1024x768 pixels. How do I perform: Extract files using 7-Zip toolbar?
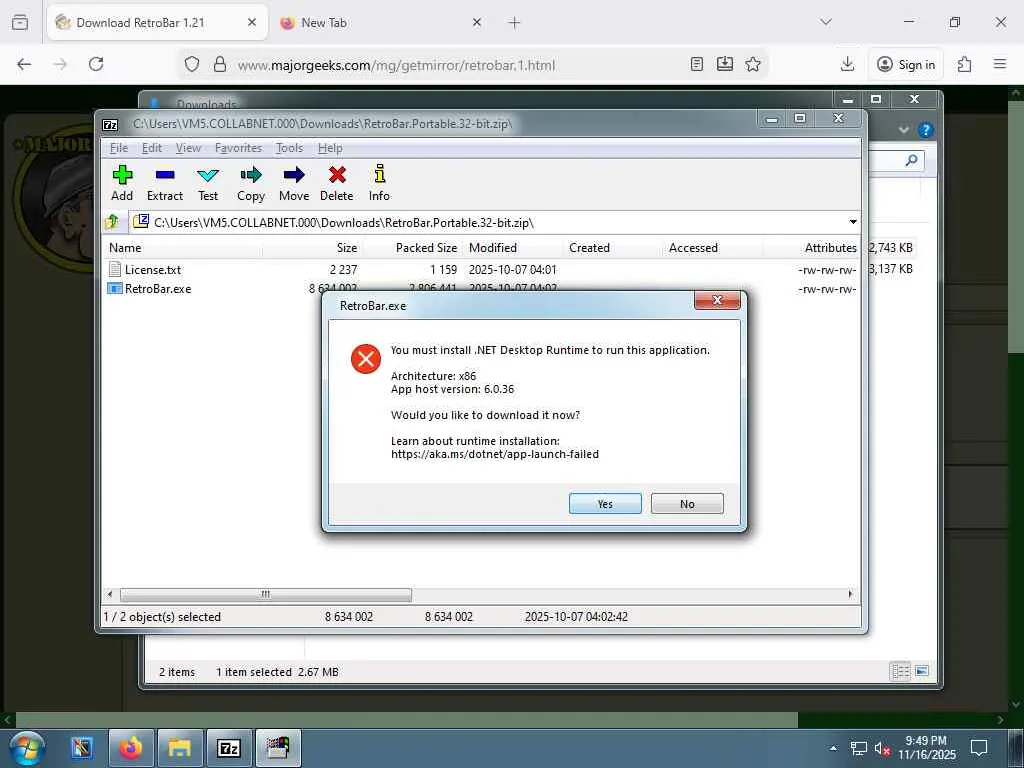click(x=165, y=184)
